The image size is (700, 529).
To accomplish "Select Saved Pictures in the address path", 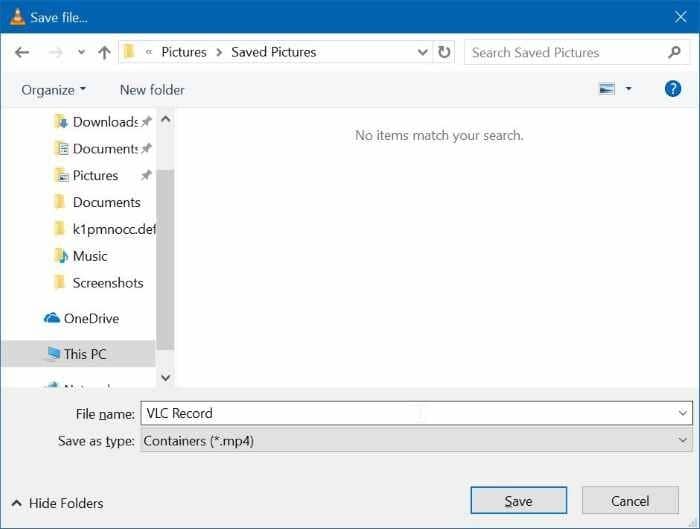I will tap(274, 52).
